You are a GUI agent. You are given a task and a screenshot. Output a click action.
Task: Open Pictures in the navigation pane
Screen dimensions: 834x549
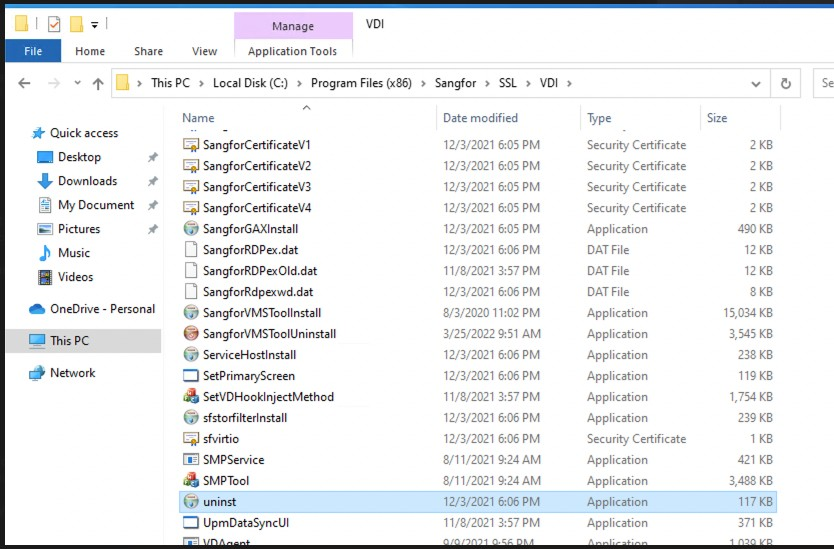(79, 229)
